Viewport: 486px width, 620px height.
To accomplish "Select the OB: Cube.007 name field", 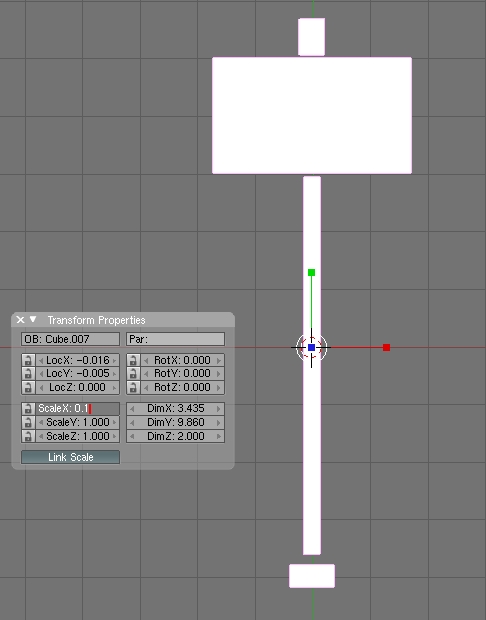I will (x=70, y=339).
